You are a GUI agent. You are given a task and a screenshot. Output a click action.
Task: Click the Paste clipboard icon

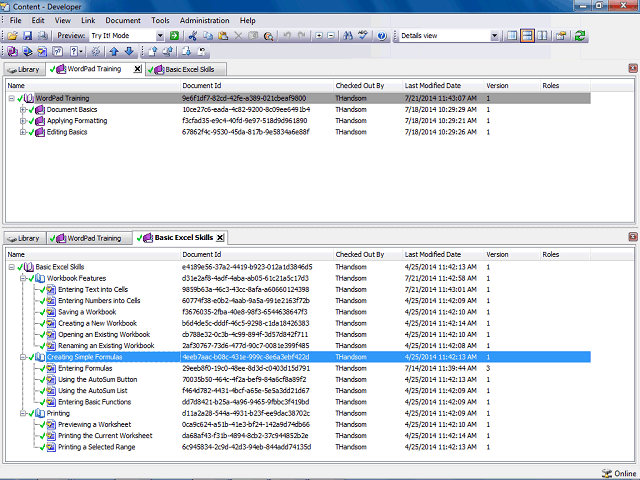(223, 36)
